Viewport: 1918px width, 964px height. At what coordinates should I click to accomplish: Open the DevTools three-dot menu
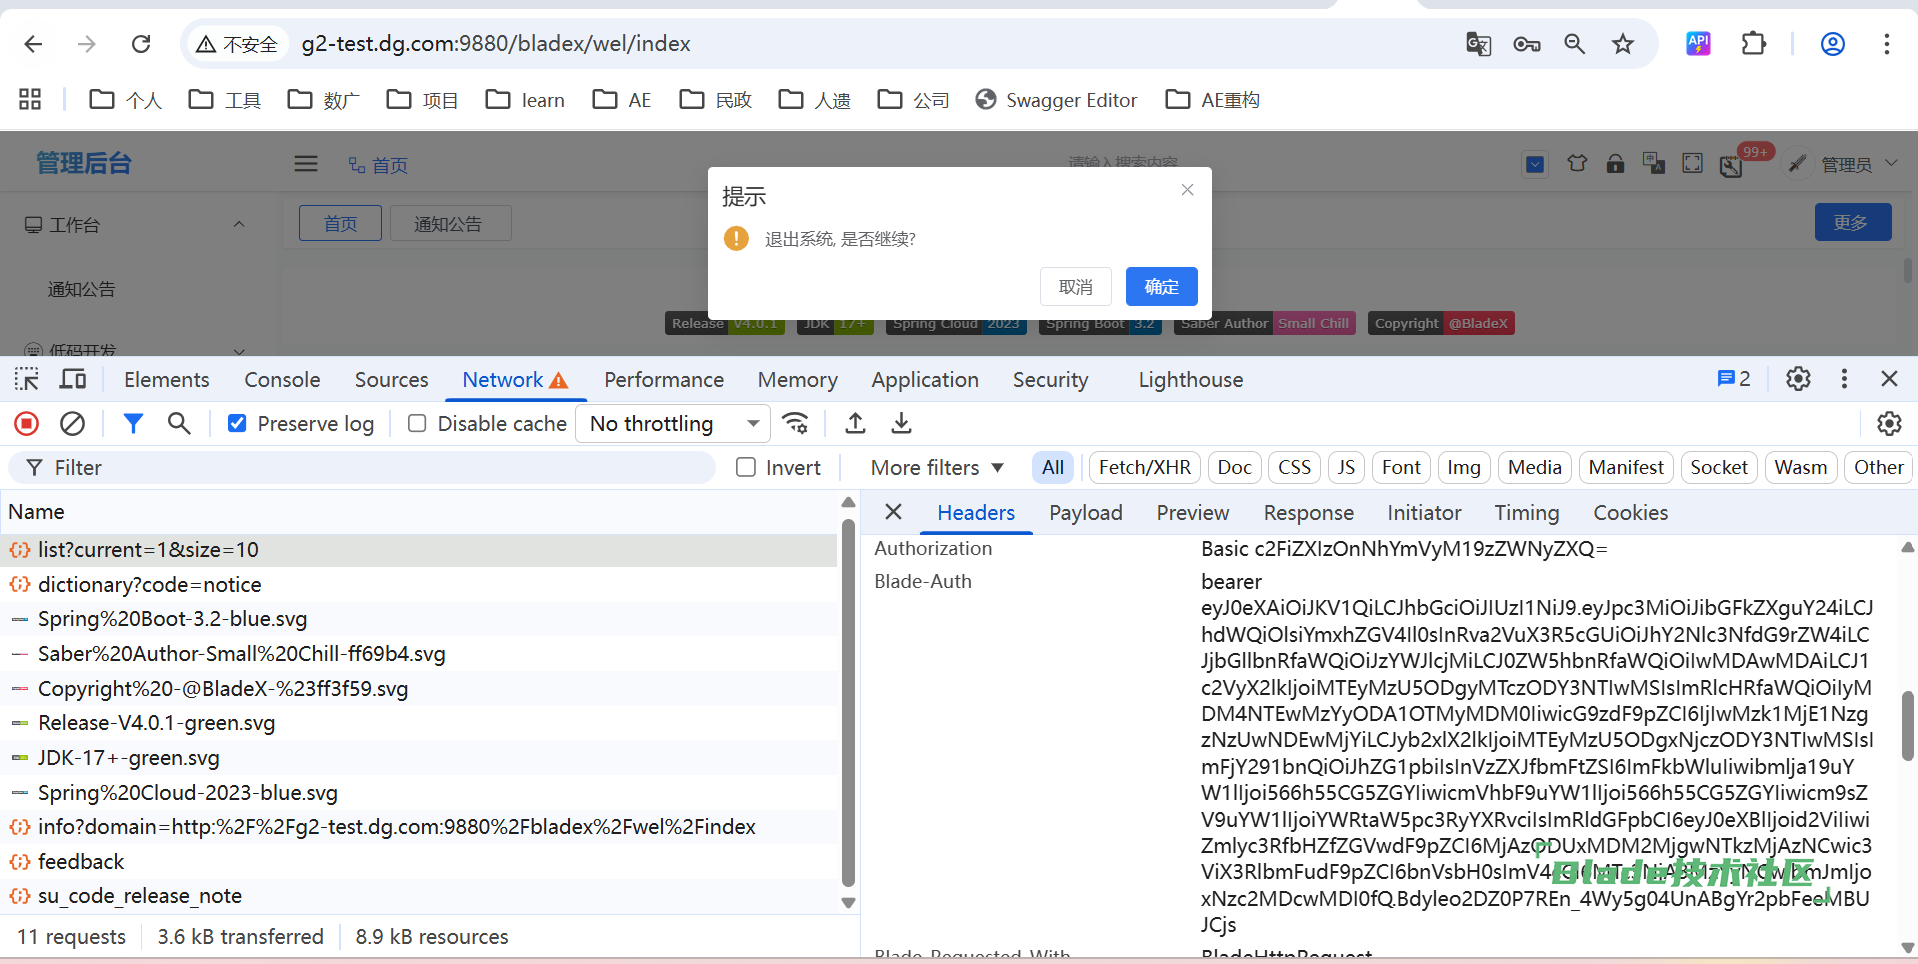(x=1844, y=379)
